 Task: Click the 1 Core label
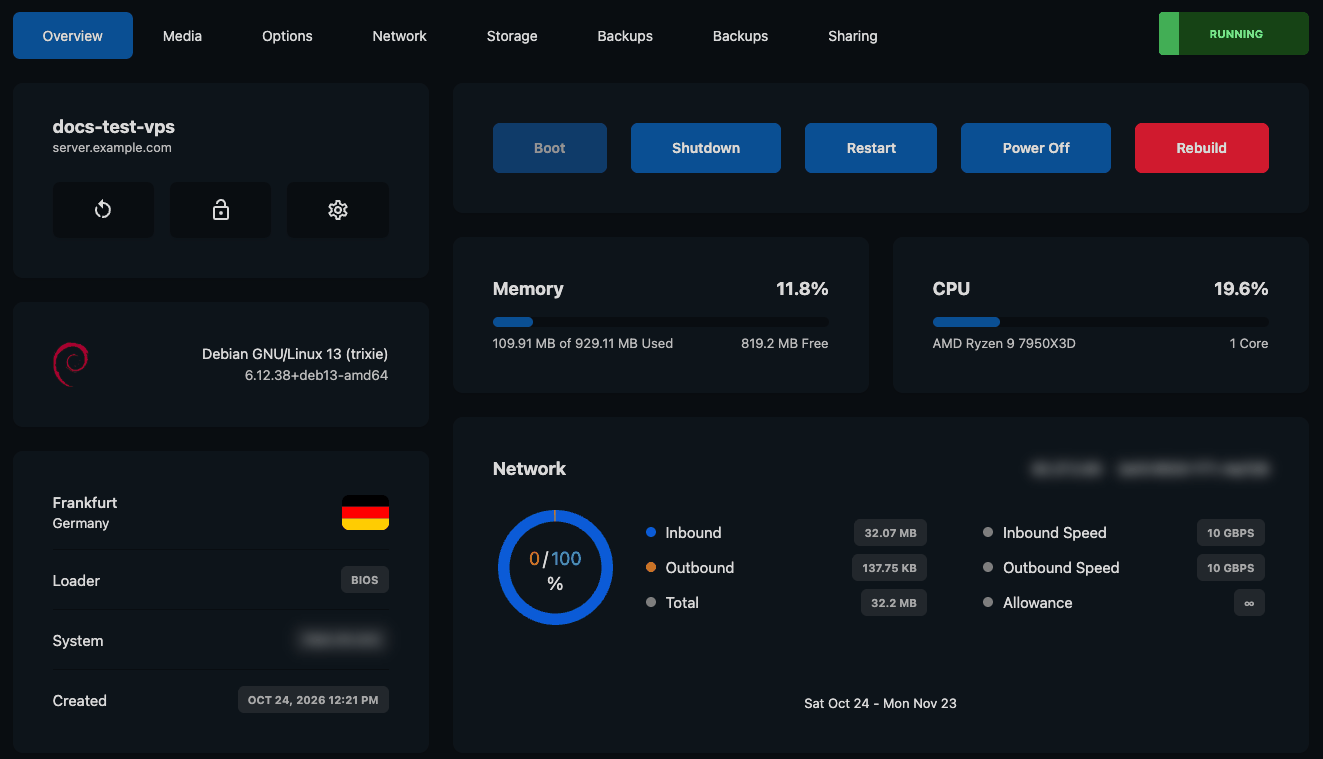(x=1249, y=344)
